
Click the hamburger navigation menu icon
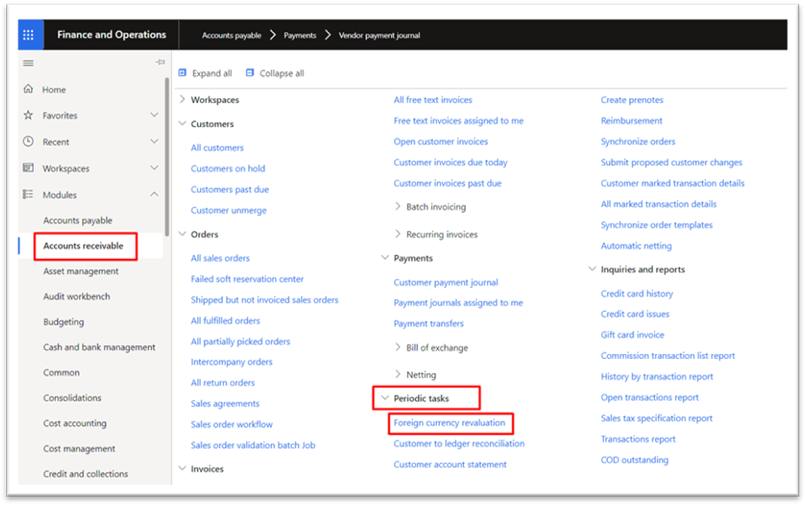[x=28, y=63]
